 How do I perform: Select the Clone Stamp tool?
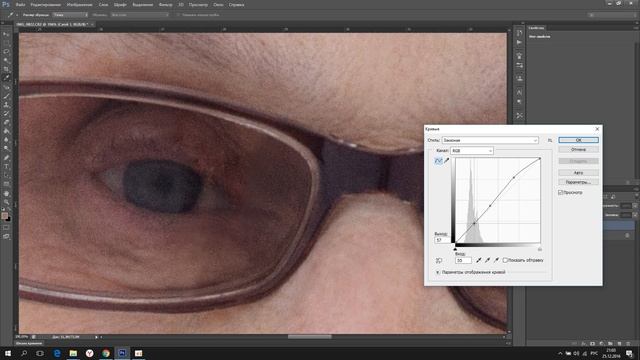click(6, 105)
